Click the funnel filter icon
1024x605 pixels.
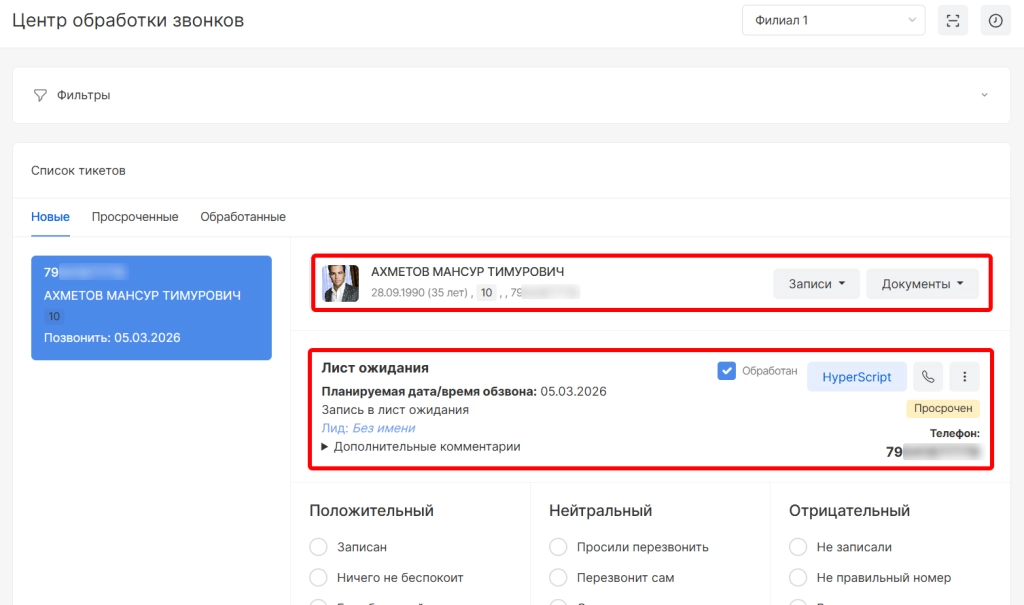40,95
